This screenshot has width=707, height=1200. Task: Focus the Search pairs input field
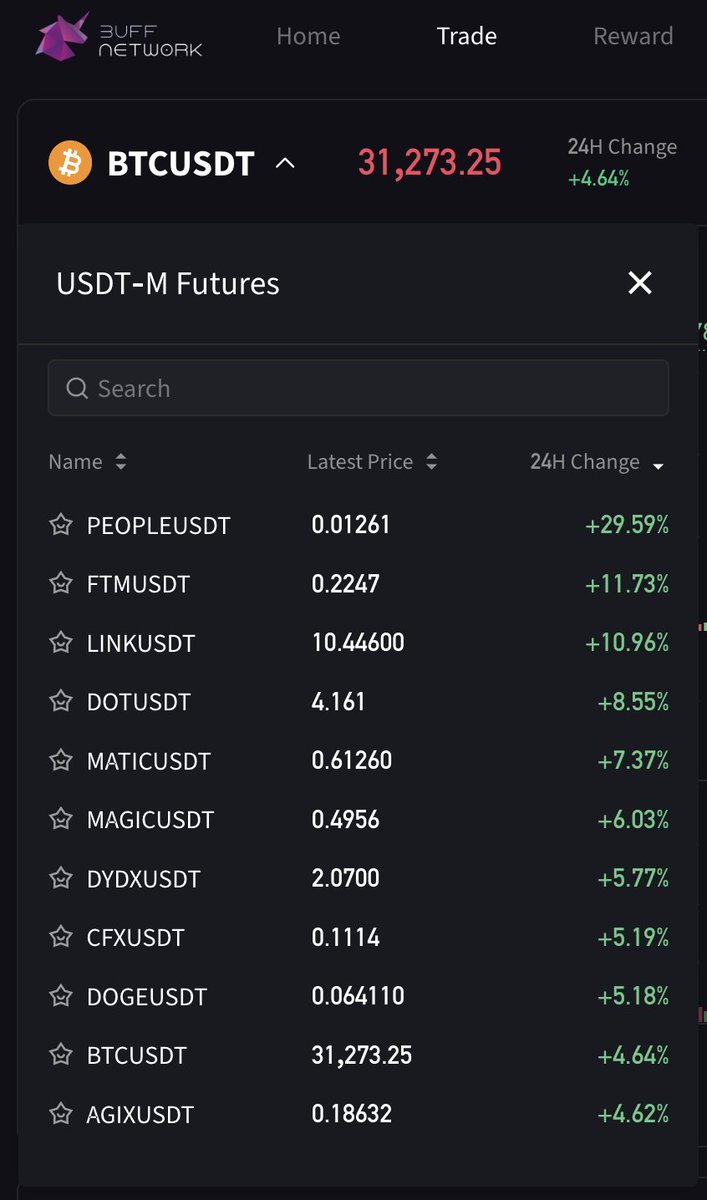pos(358,388)
